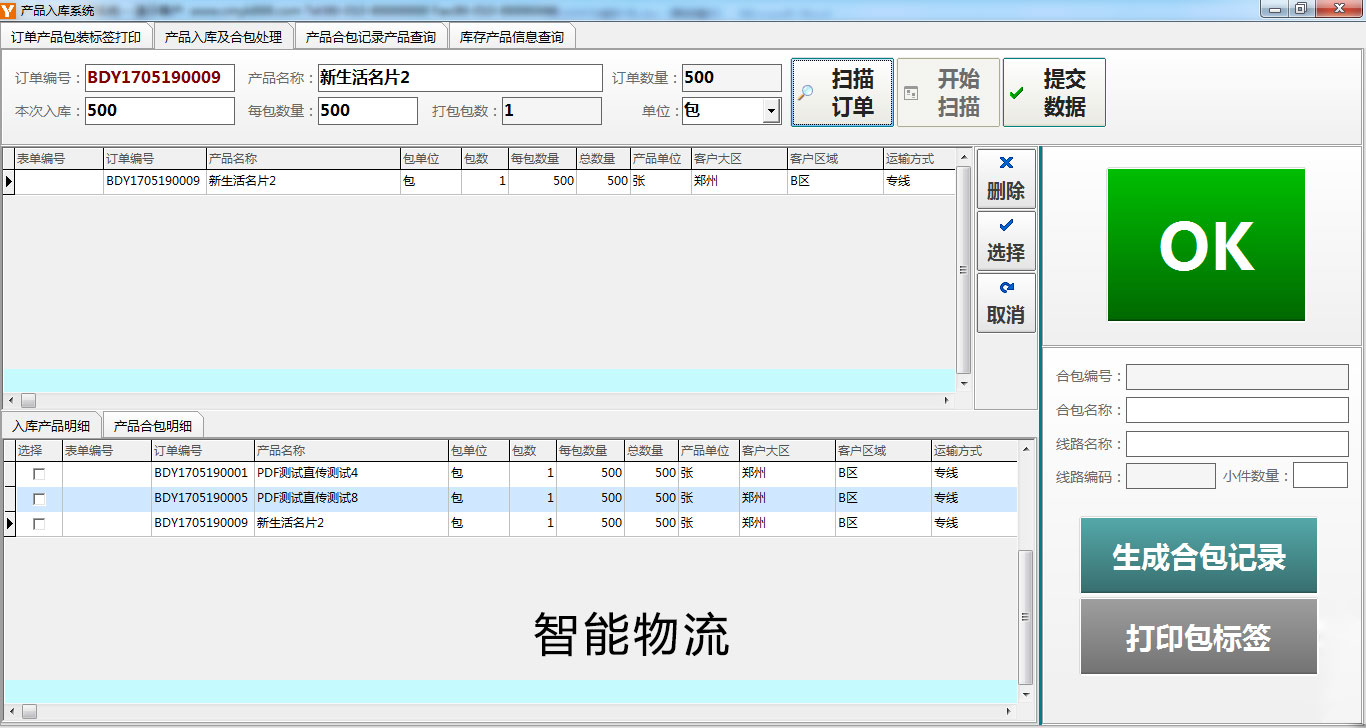Image resolution: width=1366 pixels, height=728 pixels.
Task: Click the 打印包标签 button
Action: pos(1198,637)
